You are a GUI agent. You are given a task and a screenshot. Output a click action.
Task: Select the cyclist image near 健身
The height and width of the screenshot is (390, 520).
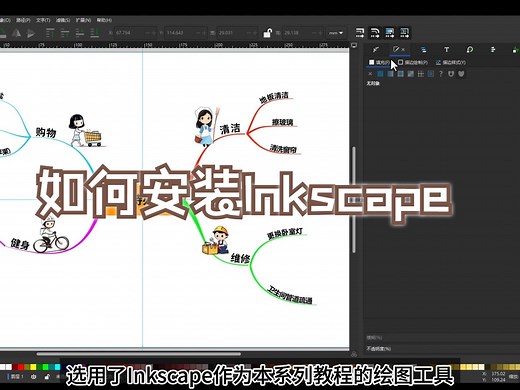point(51,235)
